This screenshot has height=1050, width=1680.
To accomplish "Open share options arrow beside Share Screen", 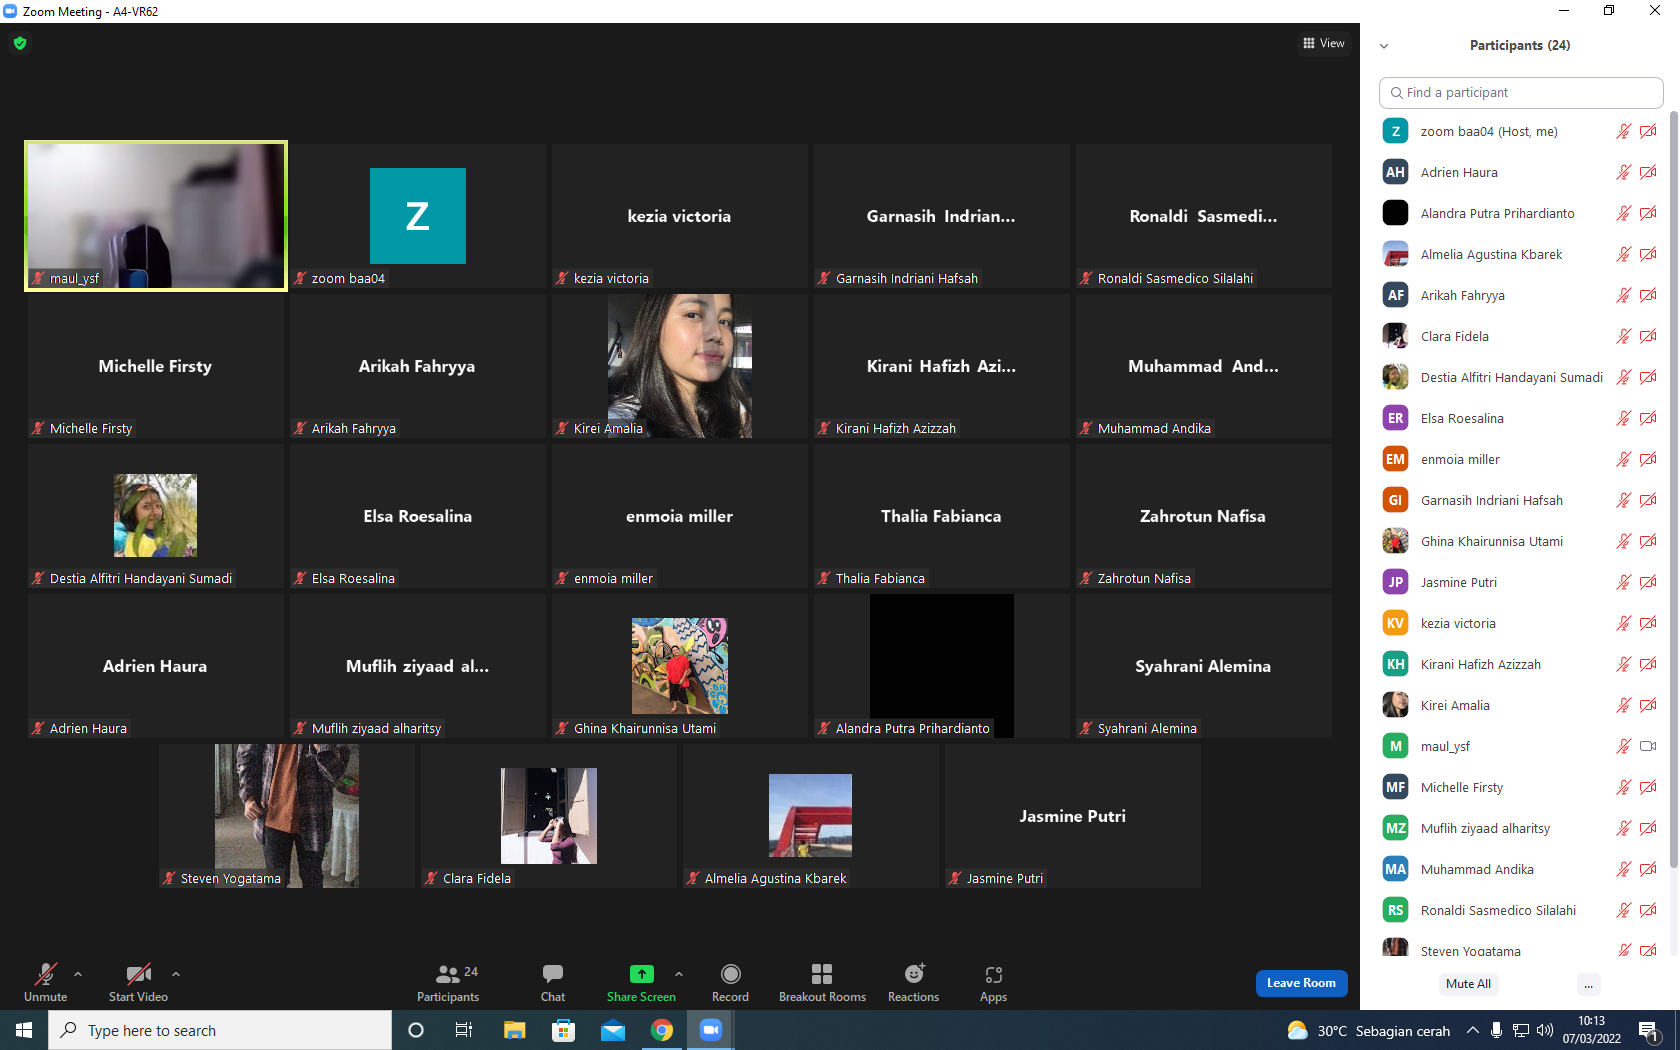I will pyautogui.click(x=679, y=974).
